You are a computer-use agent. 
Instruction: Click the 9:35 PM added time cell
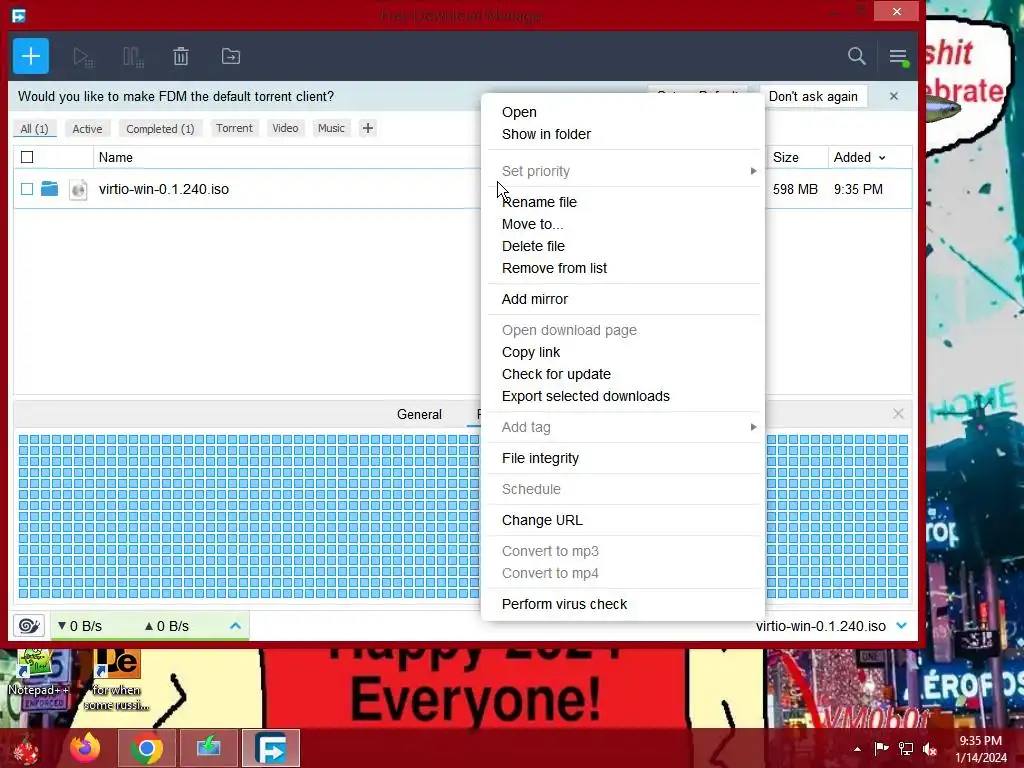pos(858,189)
